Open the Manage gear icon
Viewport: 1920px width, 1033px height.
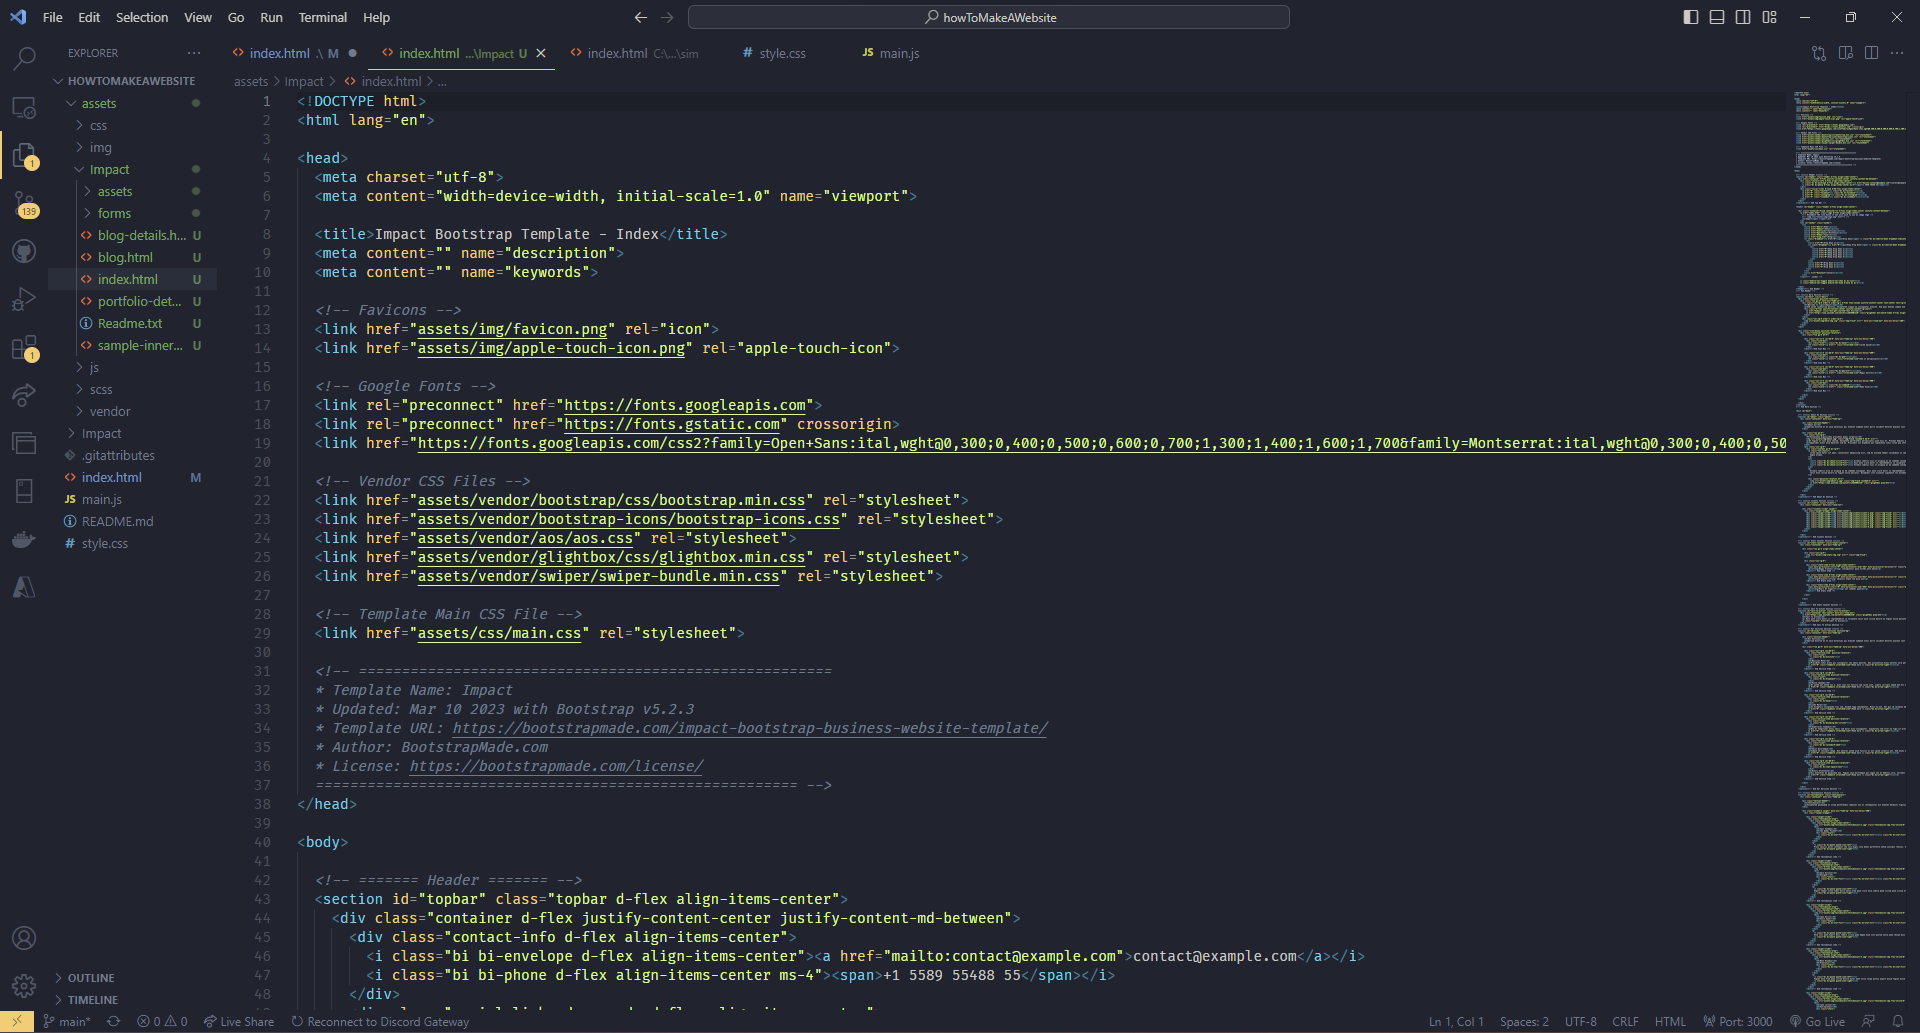(24, 986)
